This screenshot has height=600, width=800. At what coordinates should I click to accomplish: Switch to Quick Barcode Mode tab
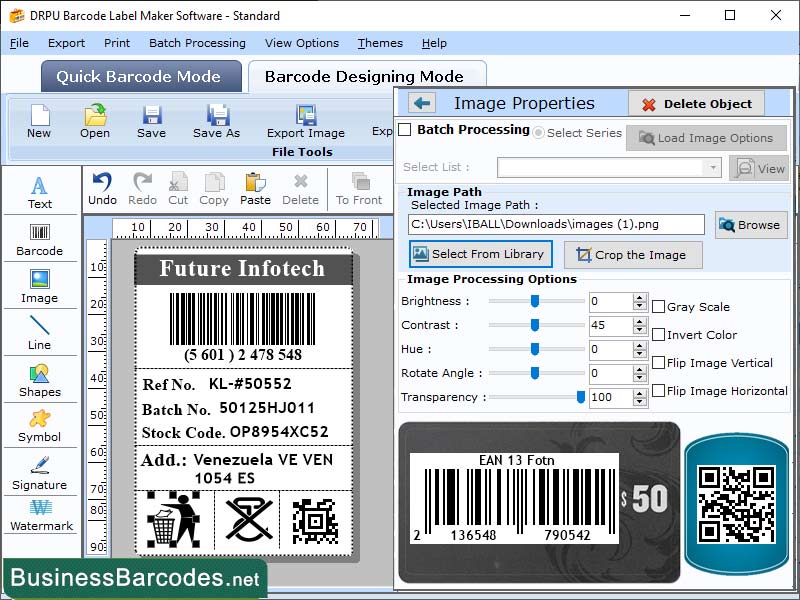click(x=140, y=76)
